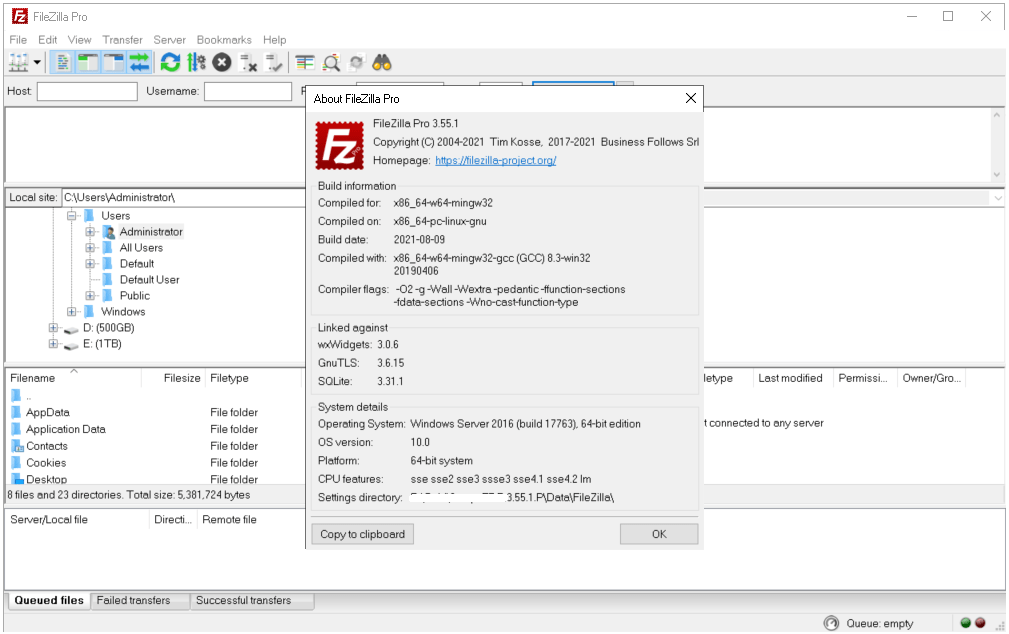The height and width of the screenshot is (634, 1009).
Task: Open the File menu
Action: tap(18, 40)
